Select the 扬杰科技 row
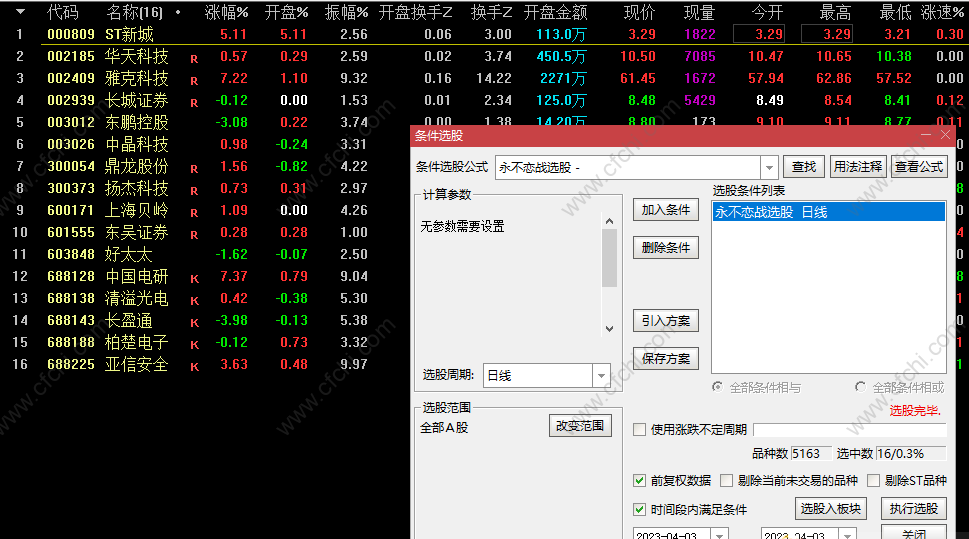969x539 pixels. pos(204,189)
